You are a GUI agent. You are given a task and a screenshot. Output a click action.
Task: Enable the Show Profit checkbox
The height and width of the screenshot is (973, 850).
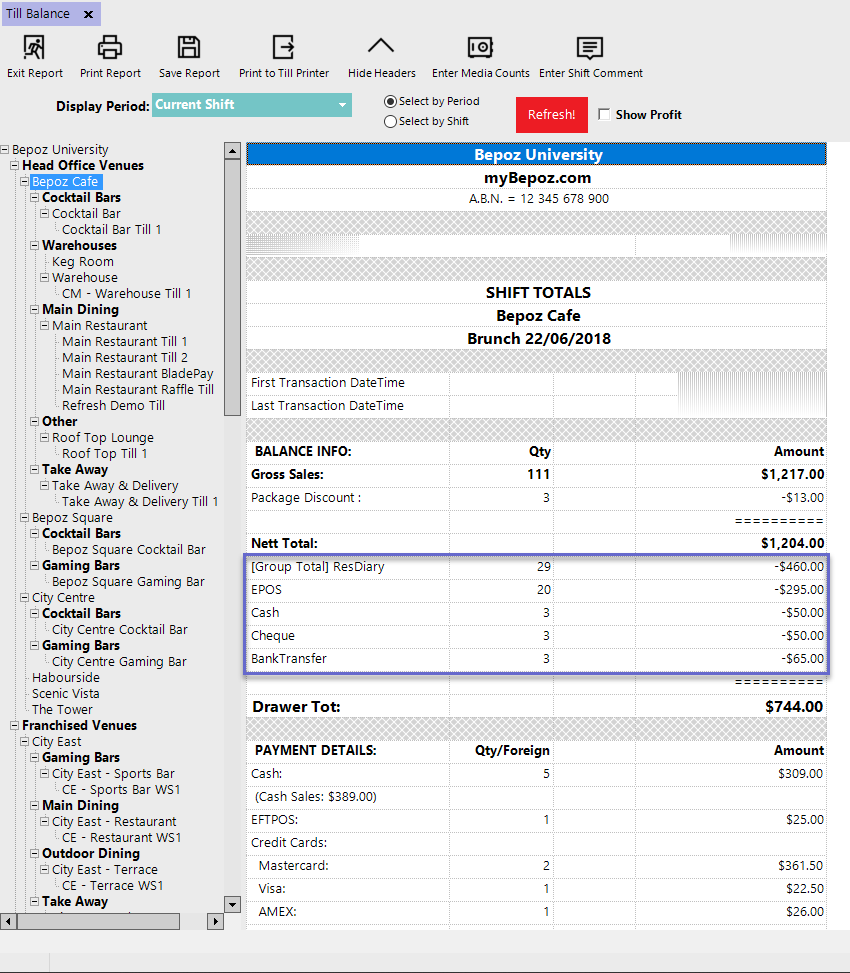tap(604, 114)
